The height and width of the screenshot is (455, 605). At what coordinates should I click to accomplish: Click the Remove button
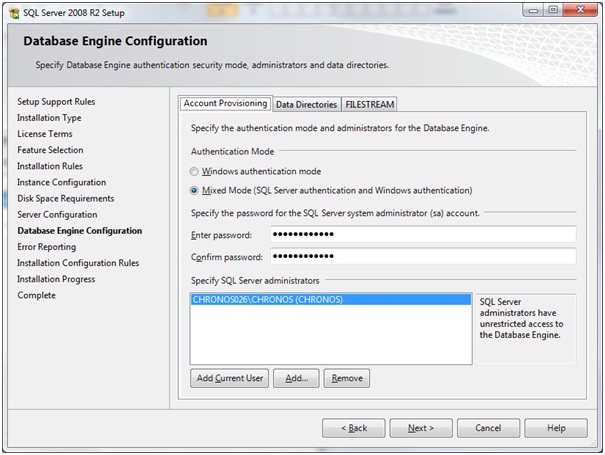pos(347,378)
